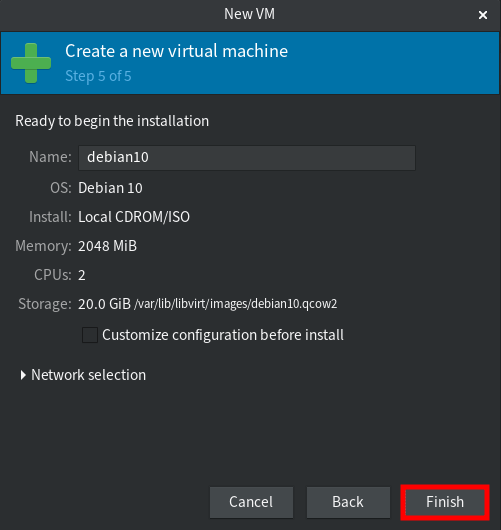
Task: Go Back to the previous step
Action: coord(348,502)
